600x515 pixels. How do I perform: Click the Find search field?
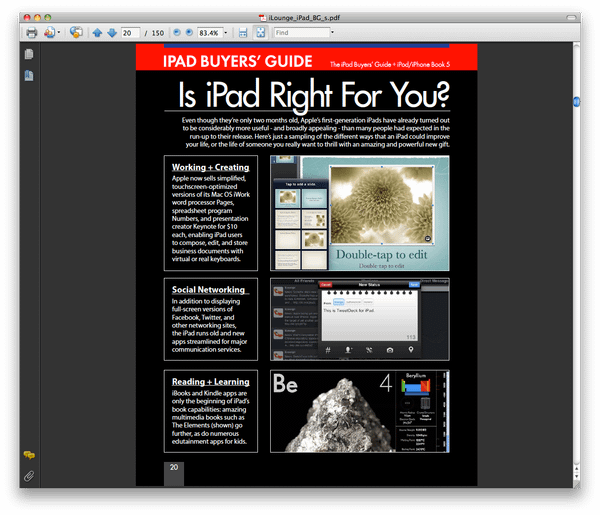click(x=302, y=33)
